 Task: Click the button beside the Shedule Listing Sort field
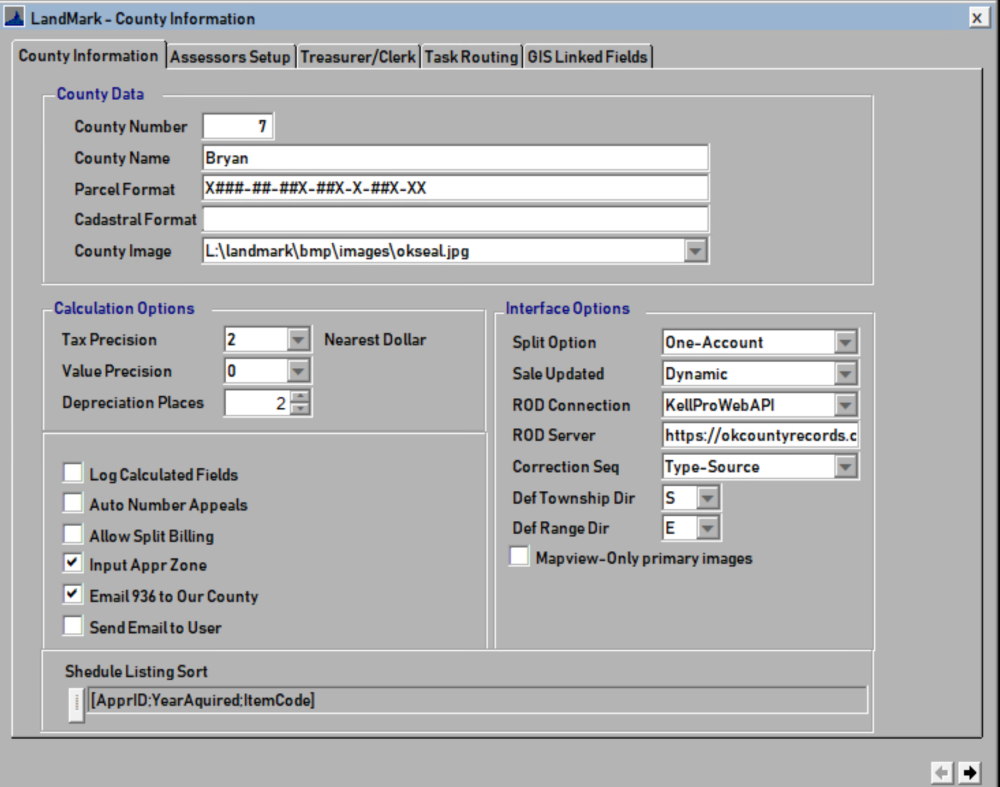pyautogui.click(x=75, y=704)
